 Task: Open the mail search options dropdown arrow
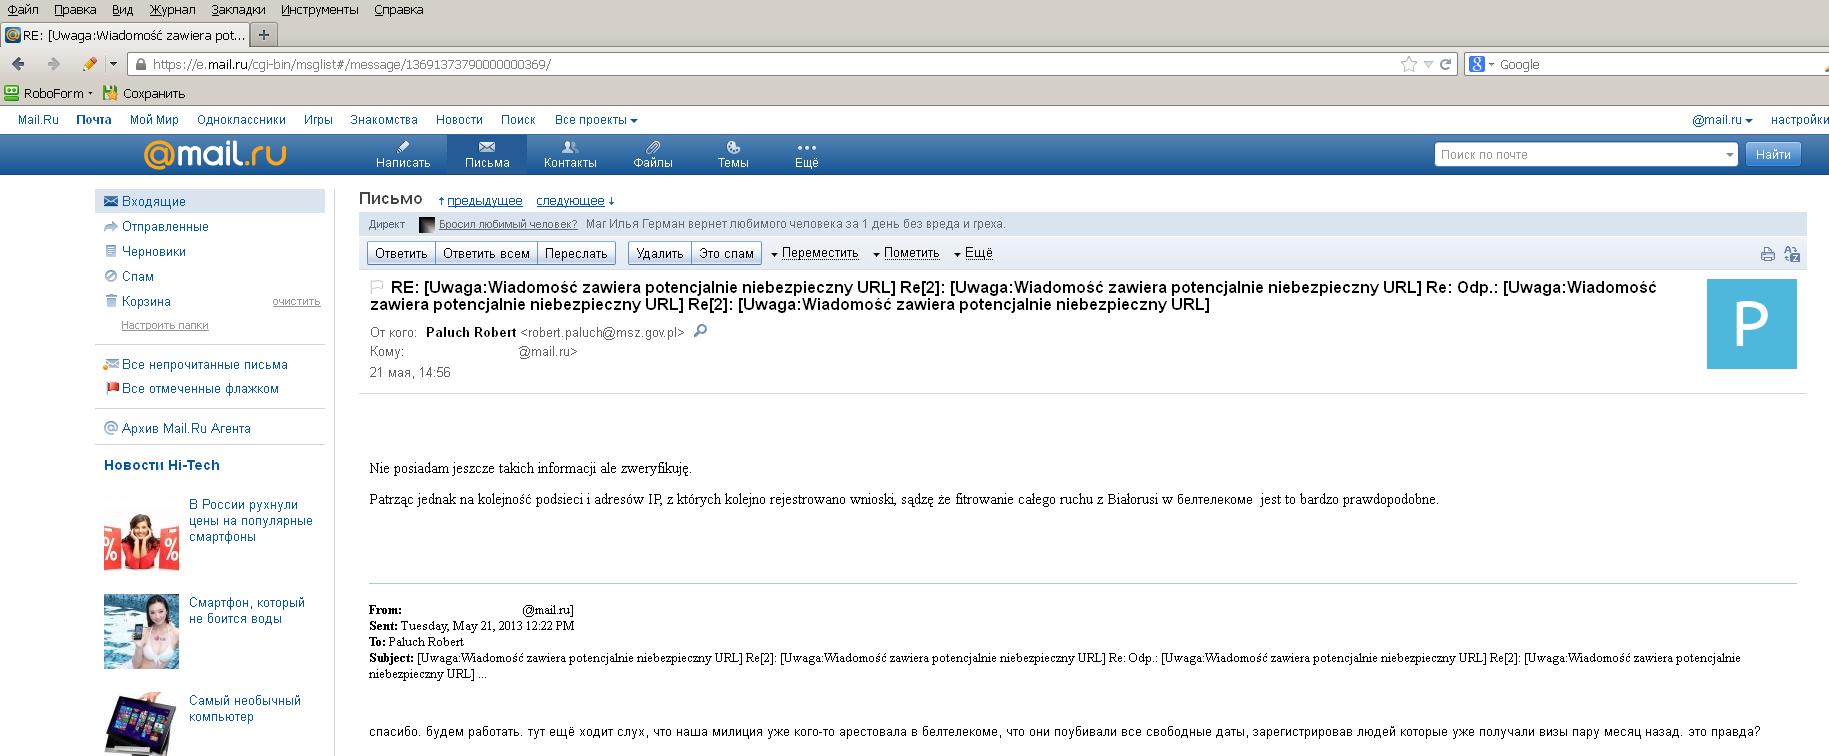[1730, 155]
